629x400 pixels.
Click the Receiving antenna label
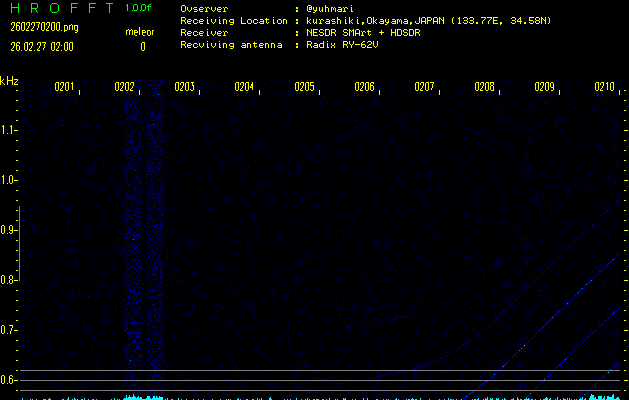coord(231,45)
